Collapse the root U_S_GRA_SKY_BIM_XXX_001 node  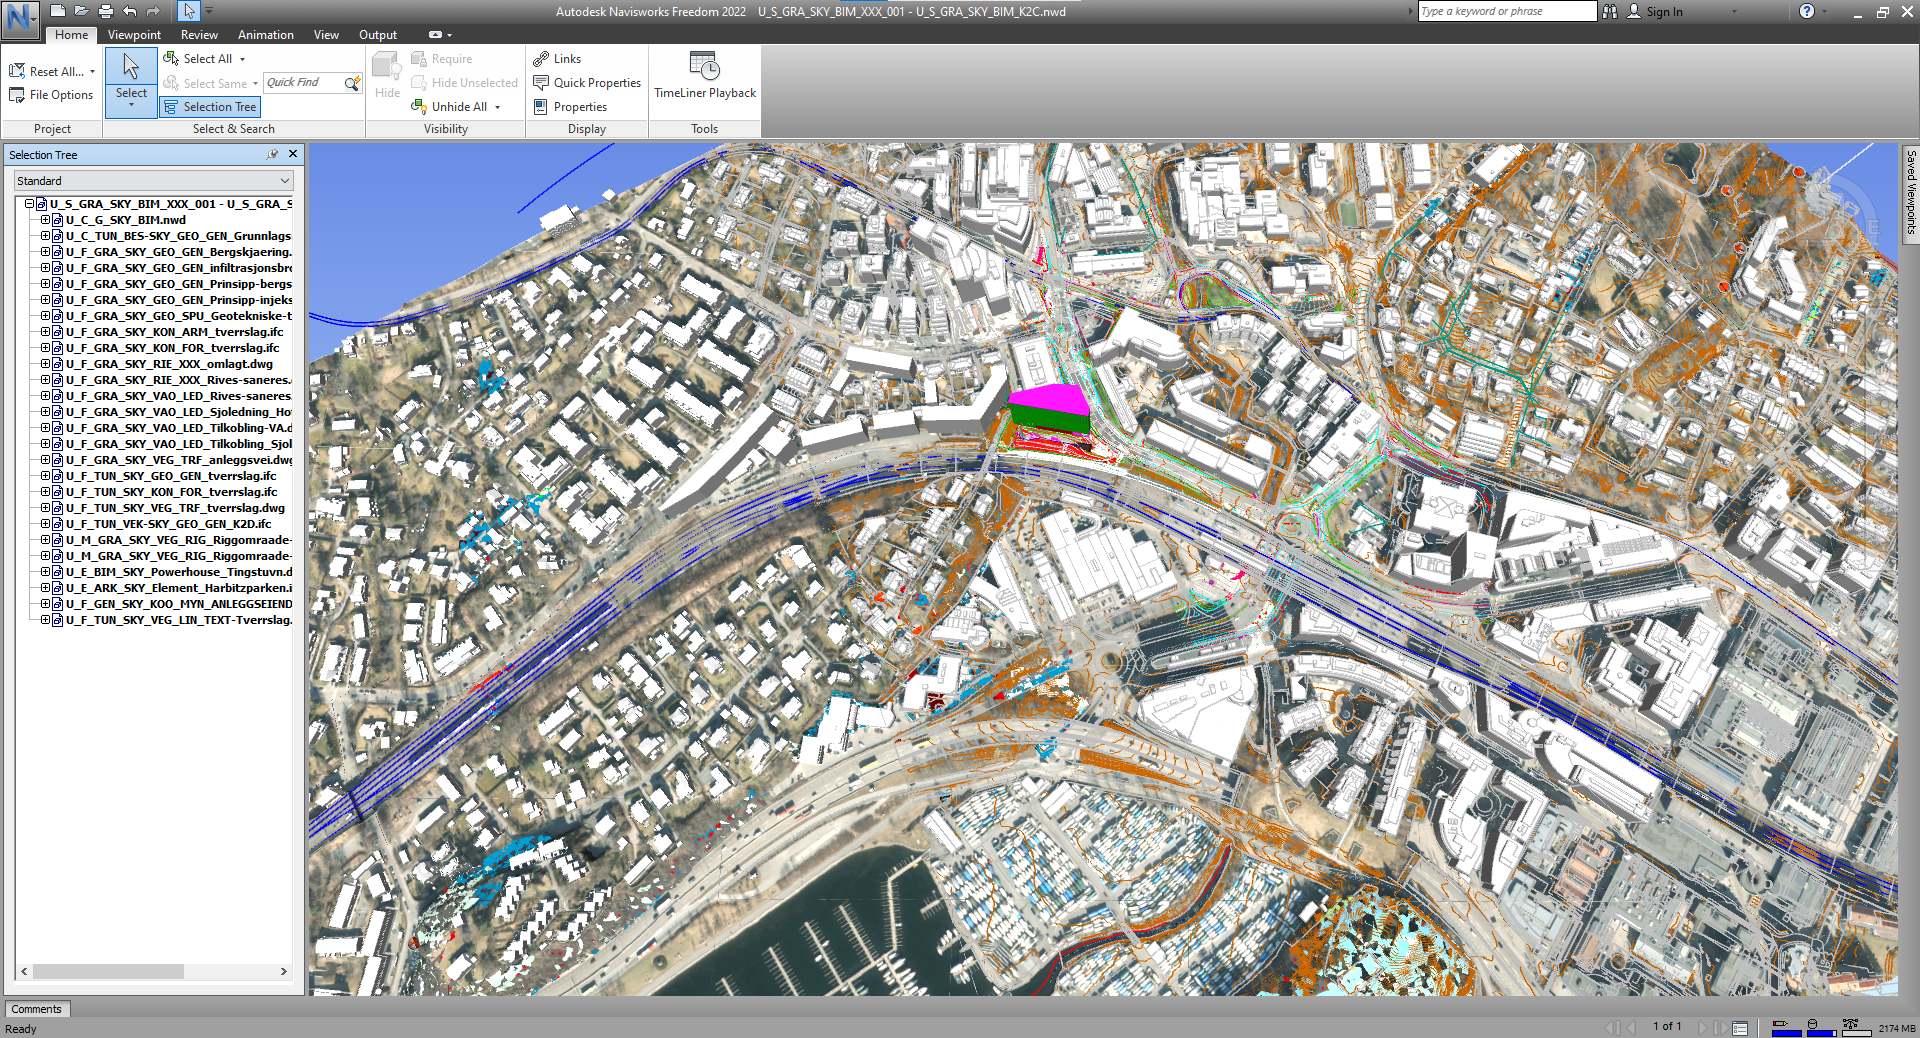(x=29, y=204)
